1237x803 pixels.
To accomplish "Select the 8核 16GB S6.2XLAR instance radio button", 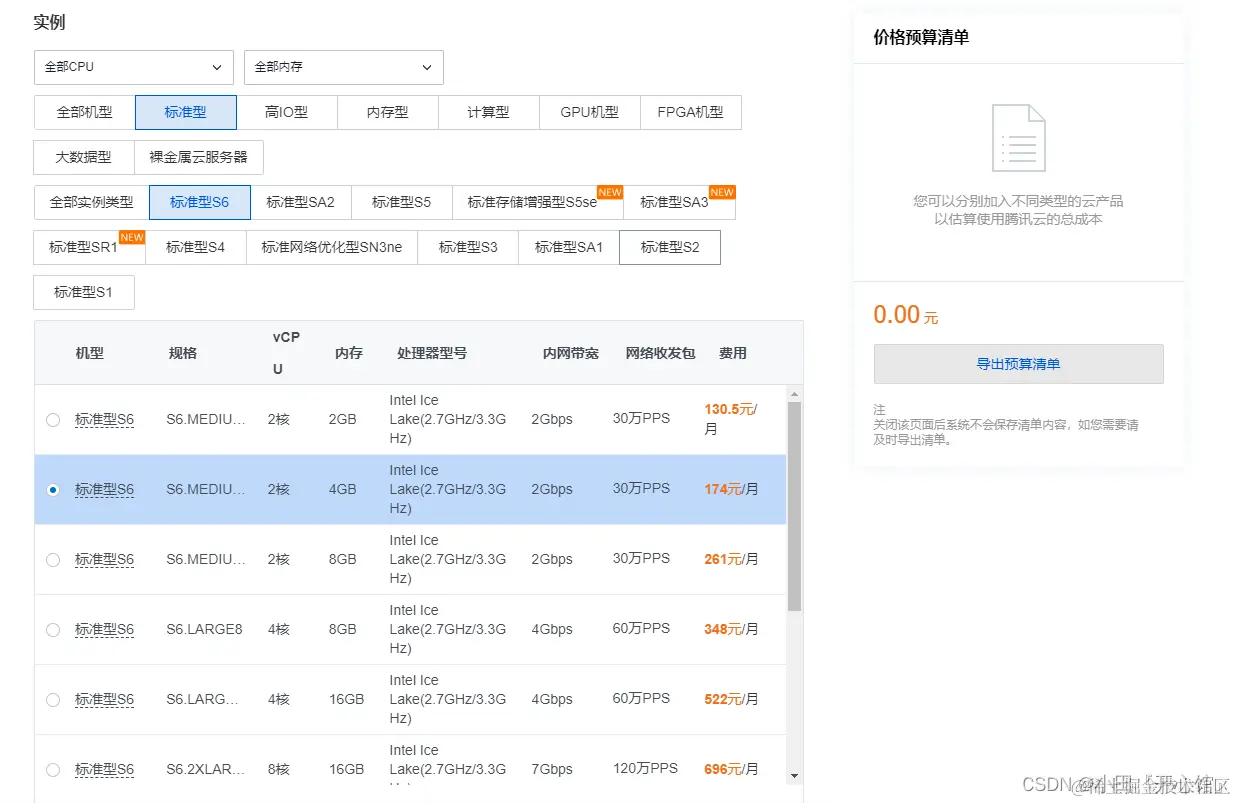I will [x=52, y=769].
